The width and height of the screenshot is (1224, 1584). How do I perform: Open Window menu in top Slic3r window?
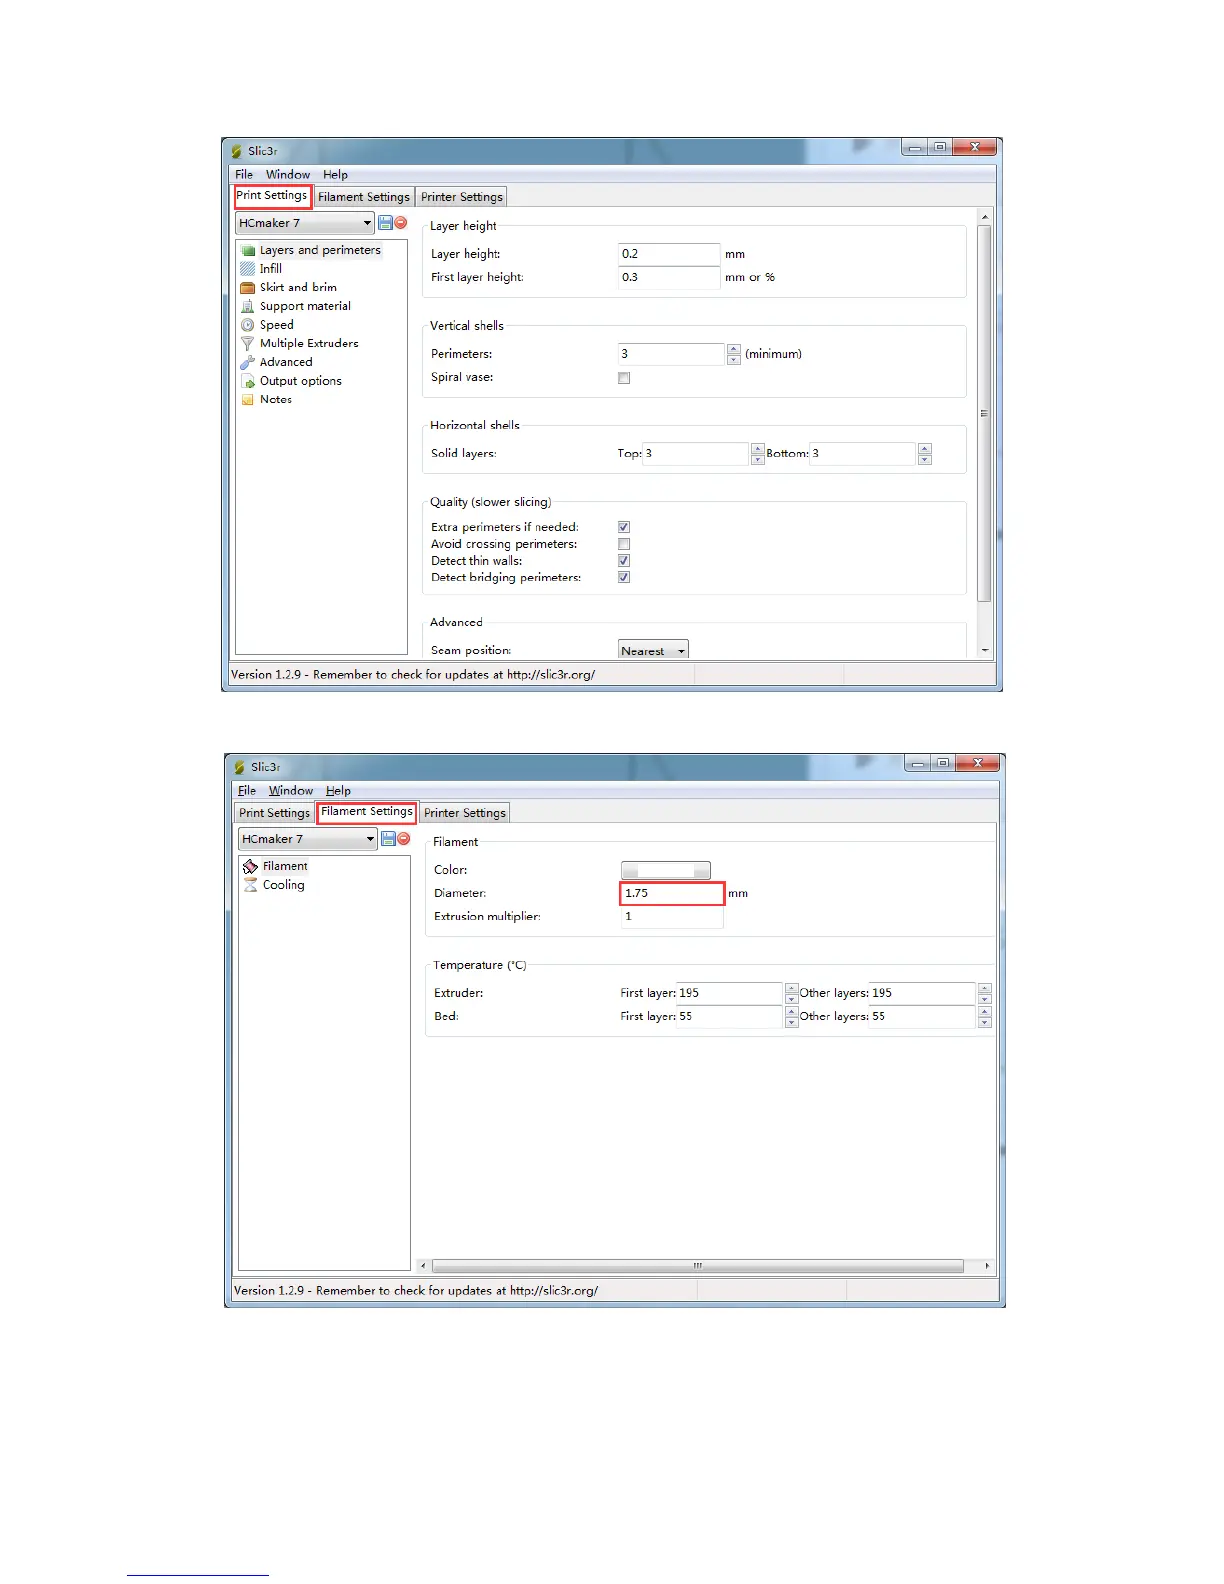tap(288, 174)
